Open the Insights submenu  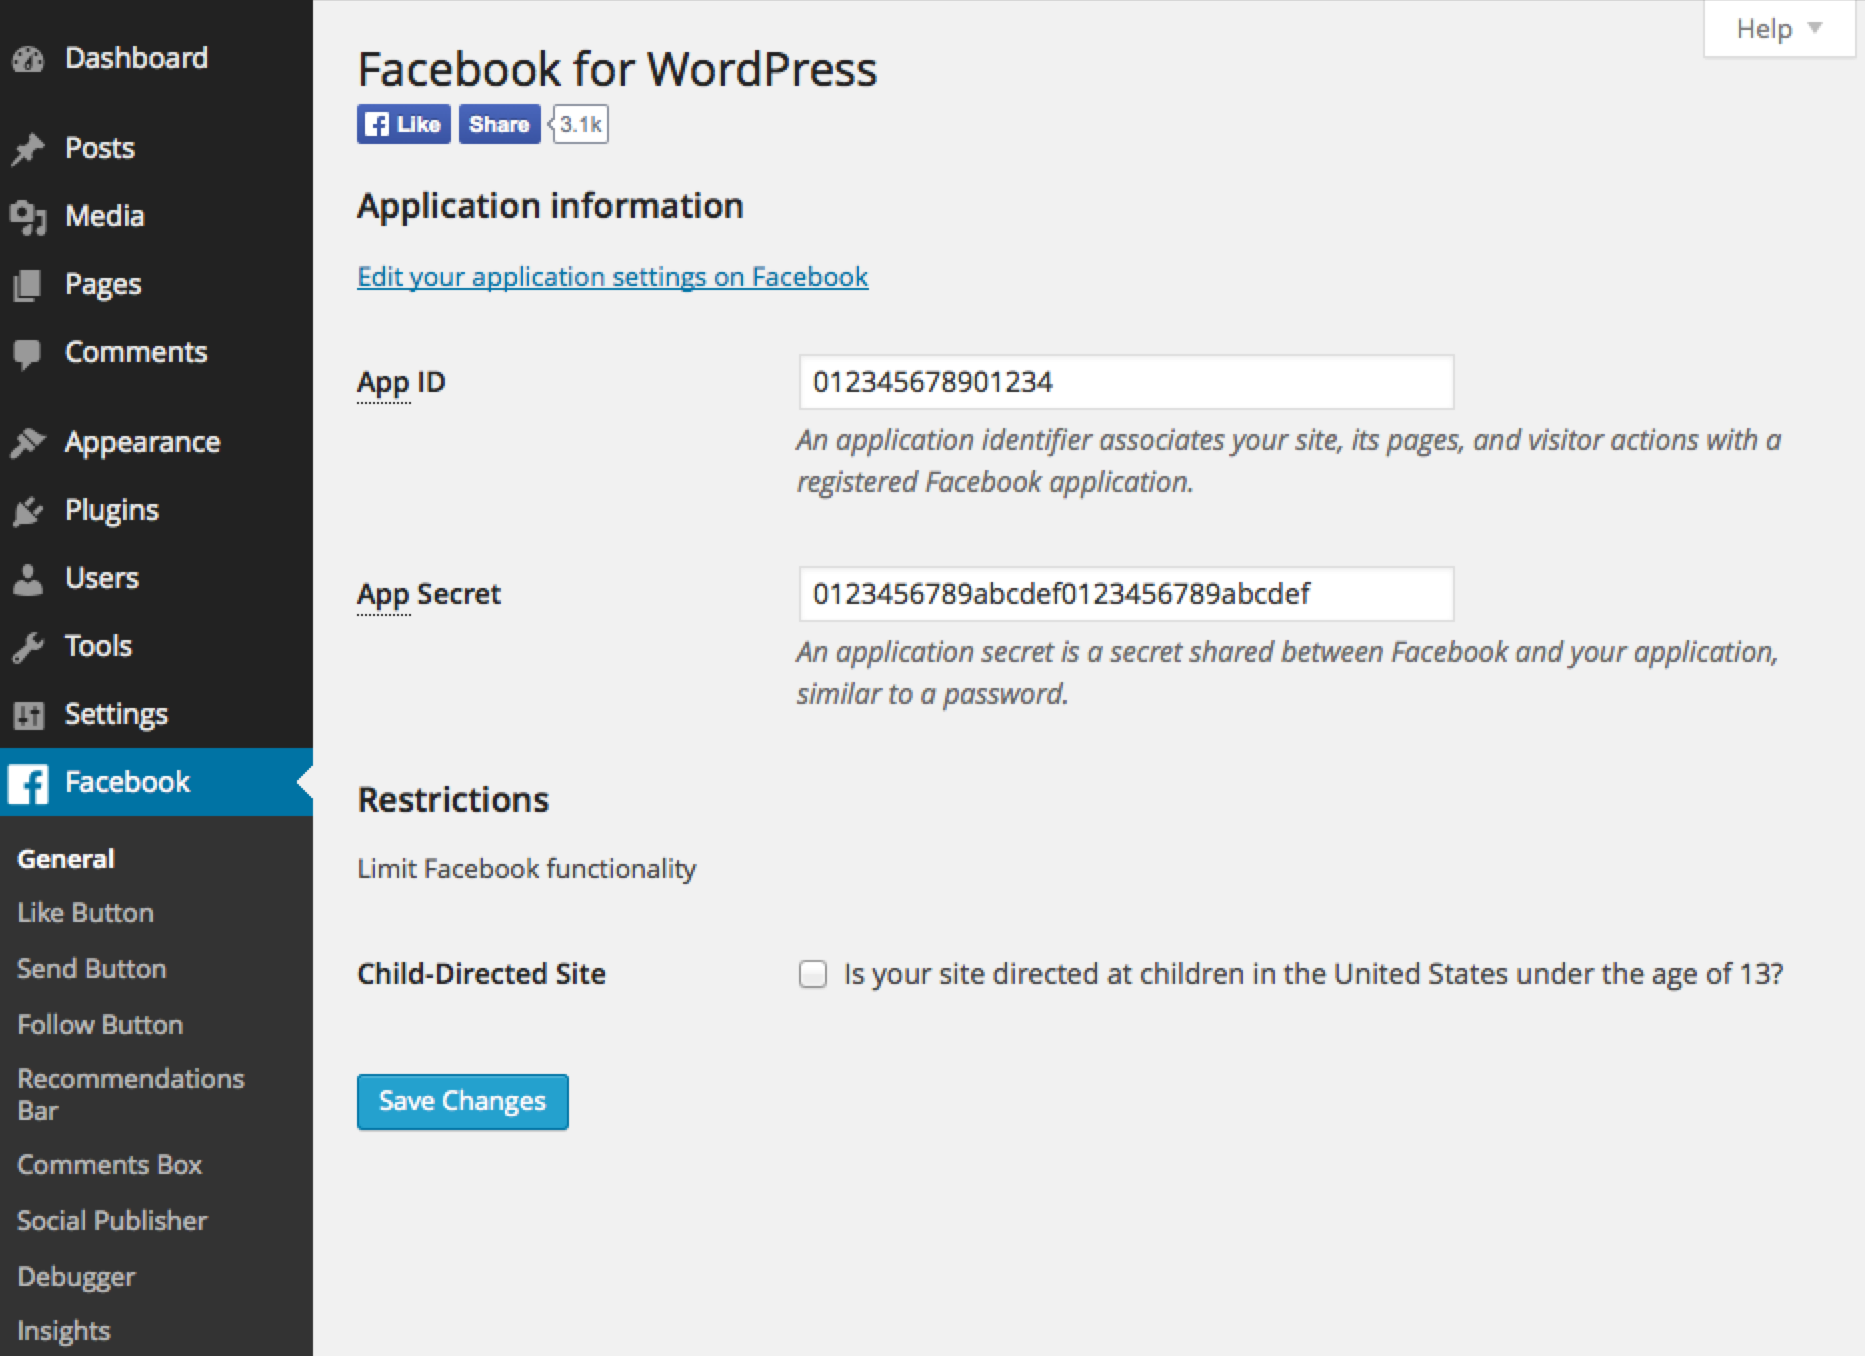(x=64, y=1331)
